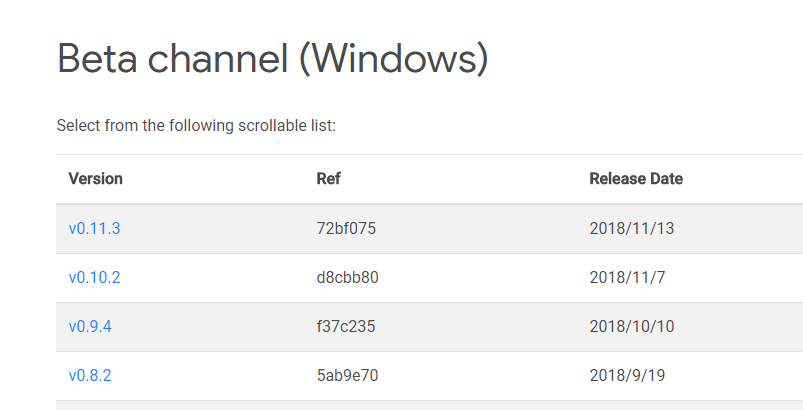Click the word Beta in the heading
Viewport: 803px width, 410px height.
tap(97, 58)
